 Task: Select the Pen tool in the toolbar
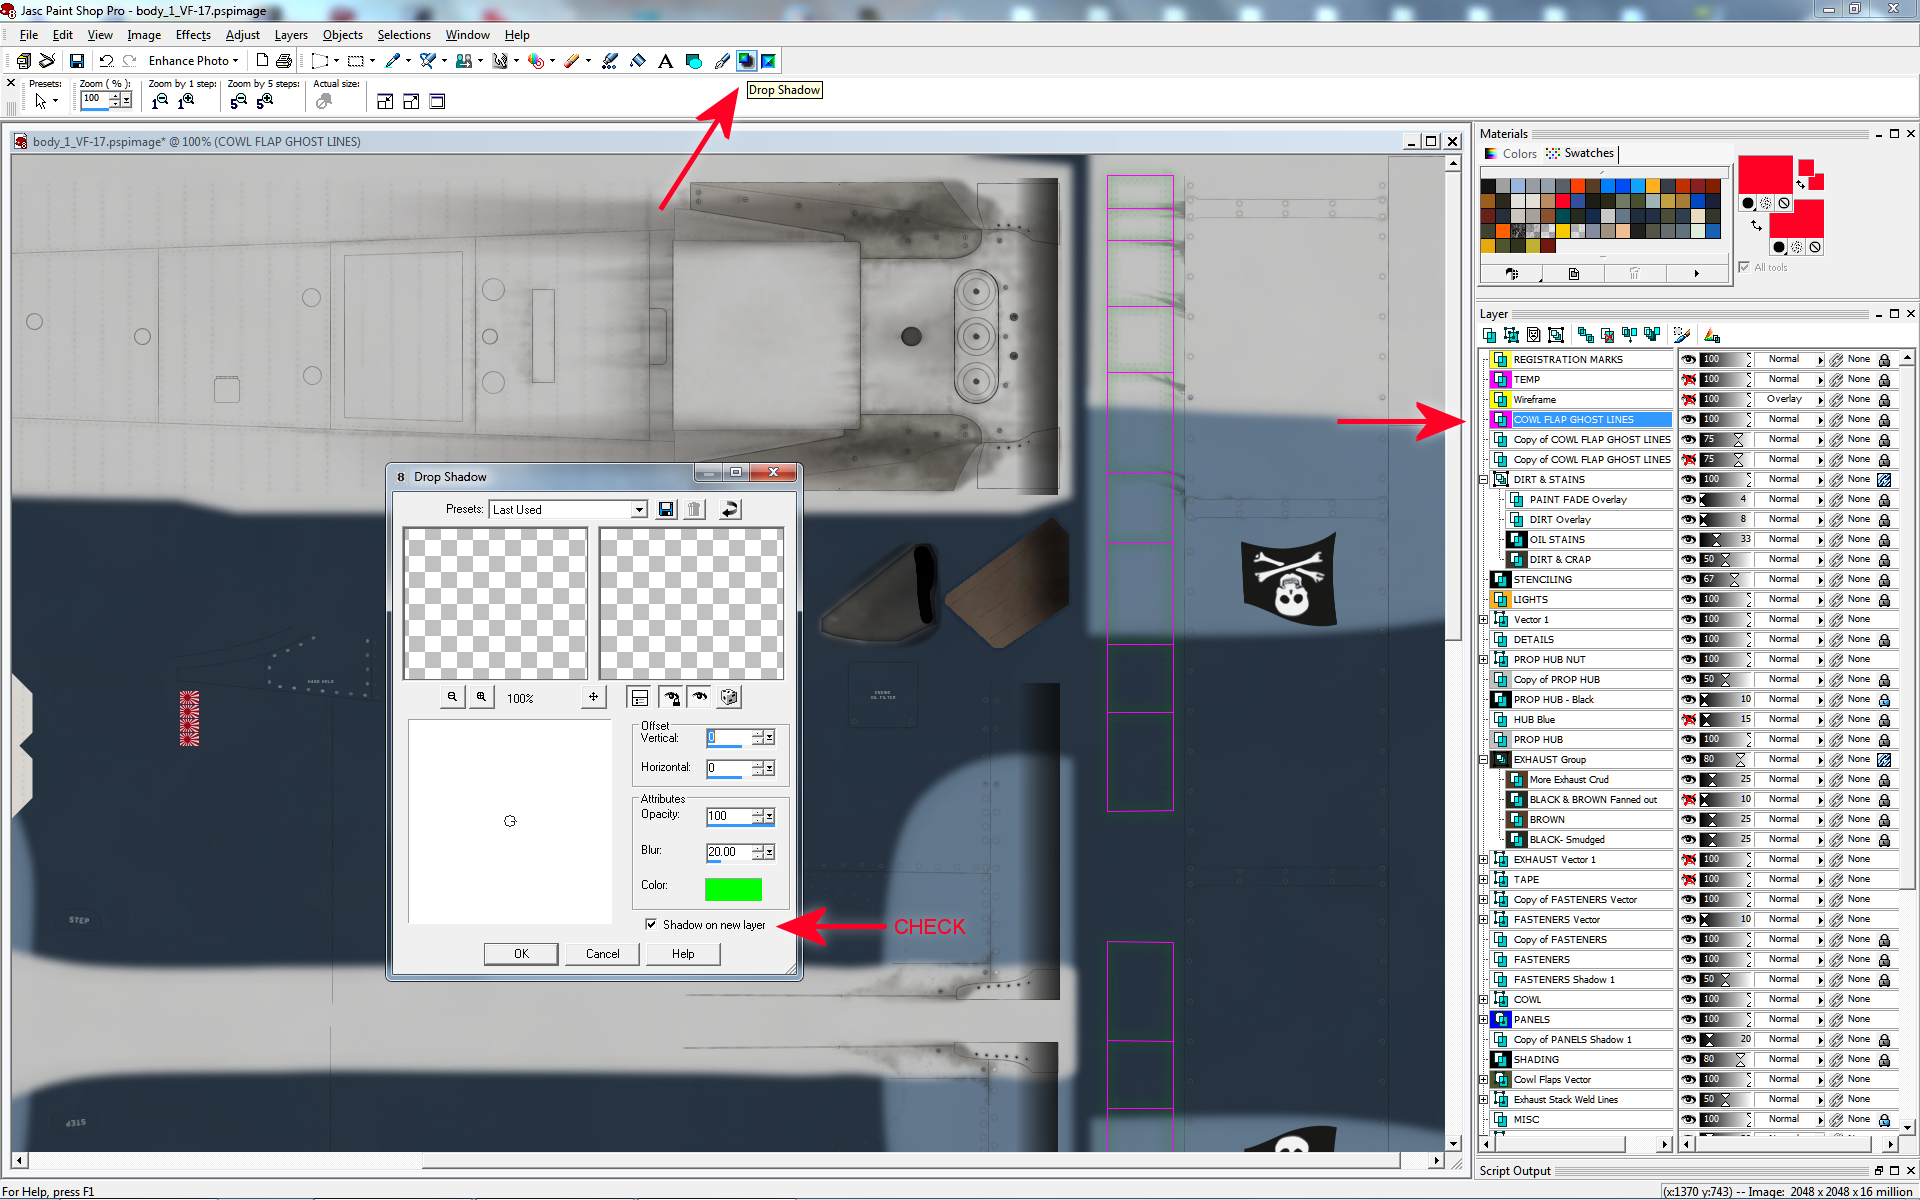722,61
